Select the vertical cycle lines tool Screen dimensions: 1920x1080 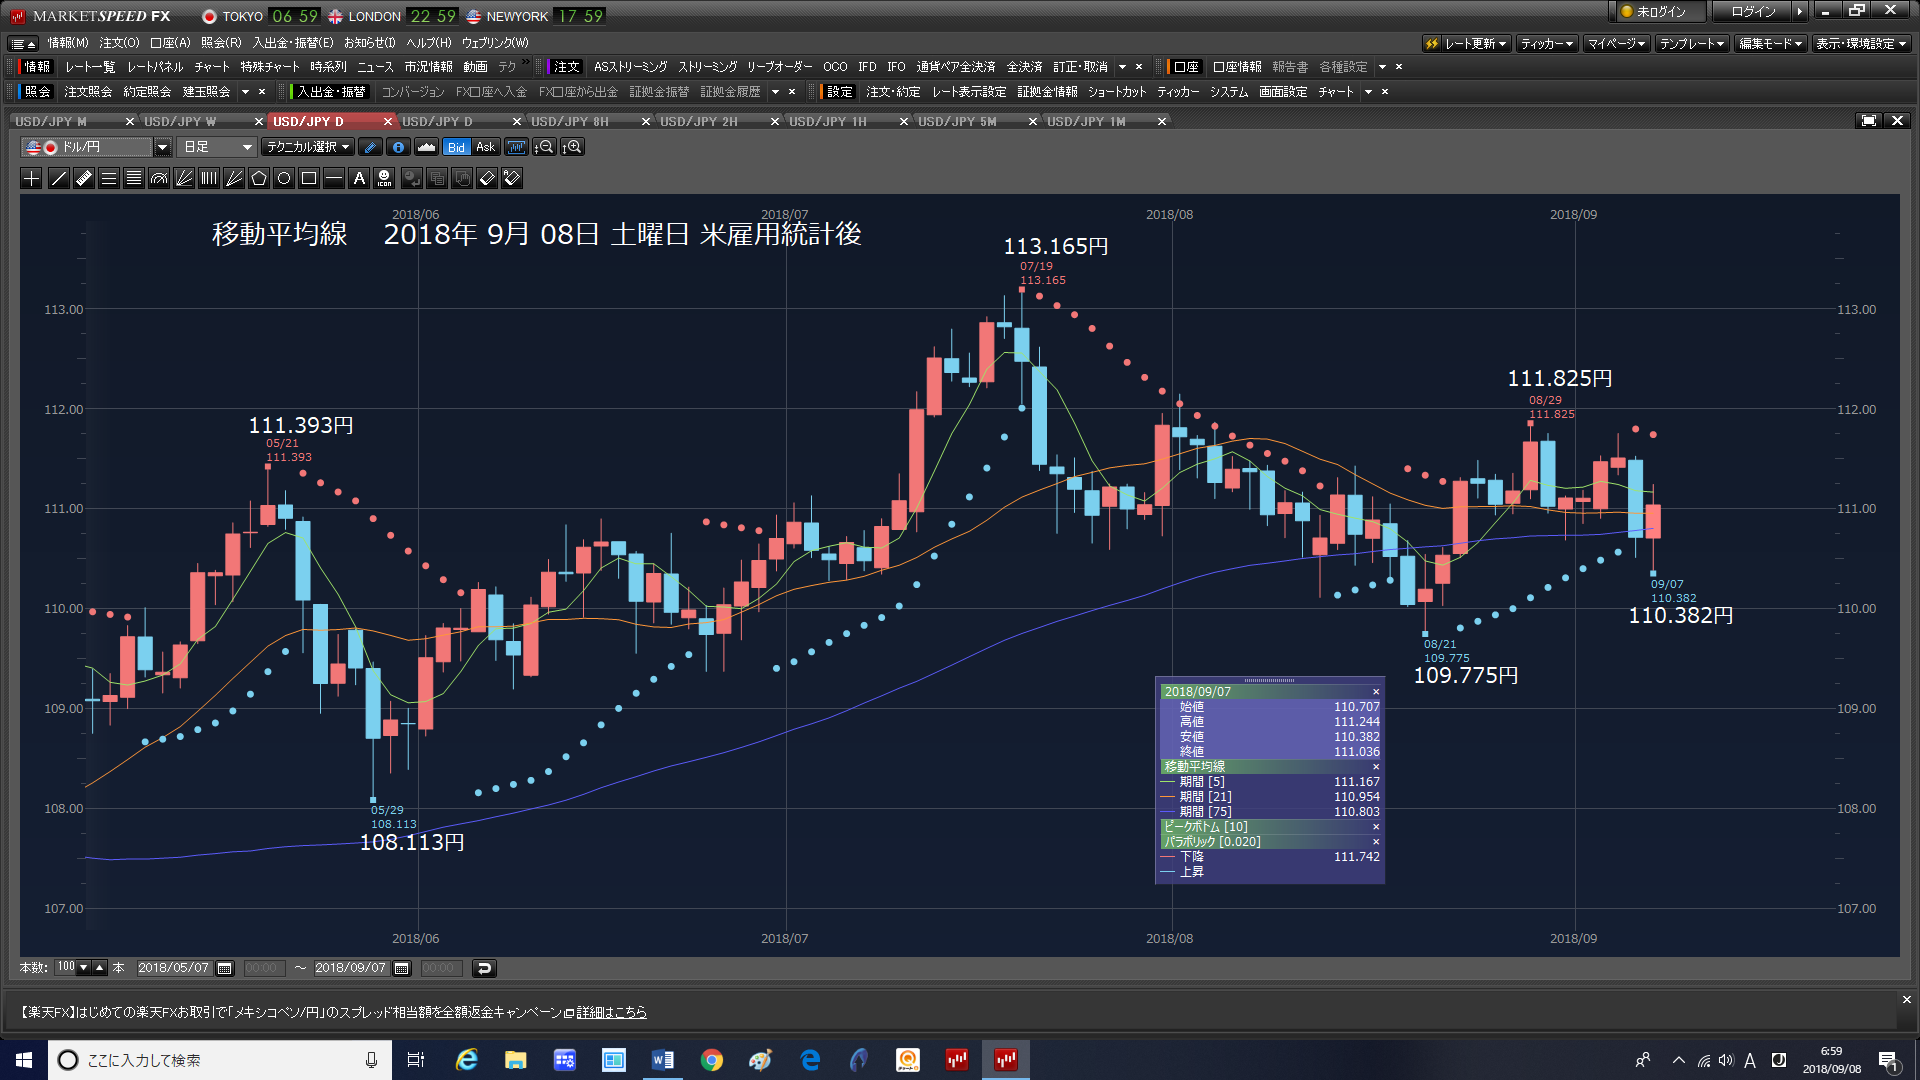click(209, 178)
